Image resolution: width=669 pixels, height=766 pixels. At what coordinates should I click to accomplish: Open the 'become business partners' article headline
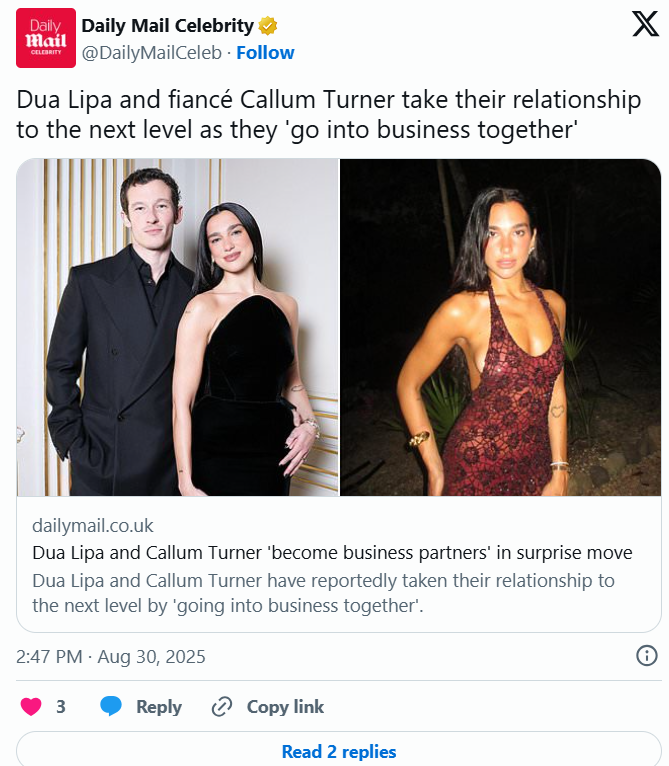(332, 553)
